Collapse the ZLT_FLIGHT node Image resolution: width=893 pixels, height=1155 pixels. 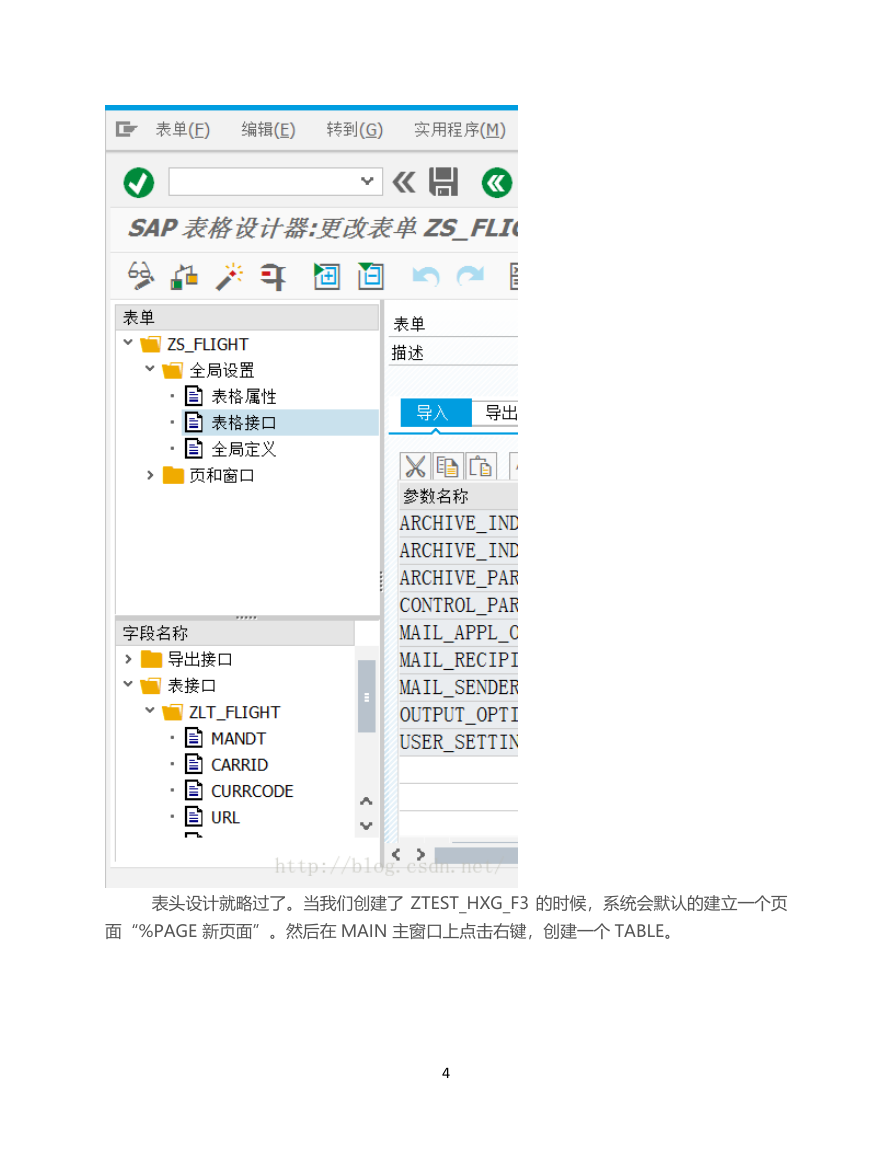(150, 711)
